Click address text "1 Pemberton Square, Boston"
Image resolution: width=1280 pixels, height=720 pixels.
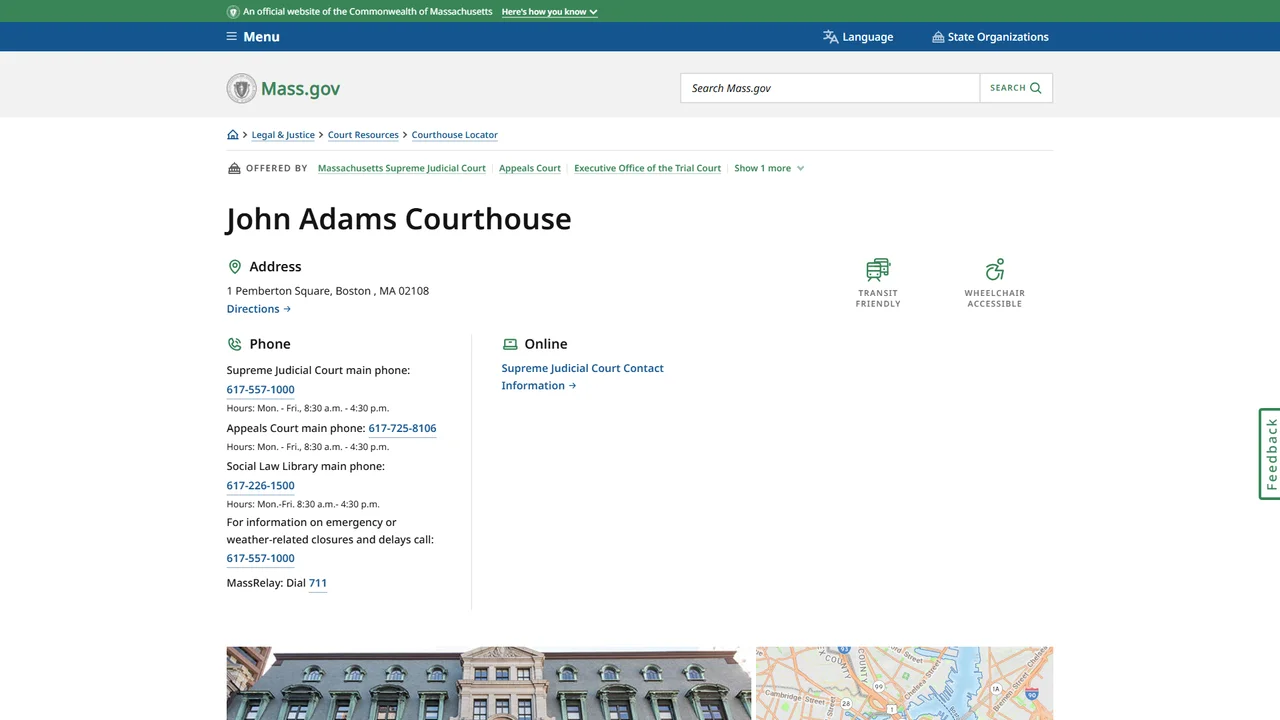299,291
